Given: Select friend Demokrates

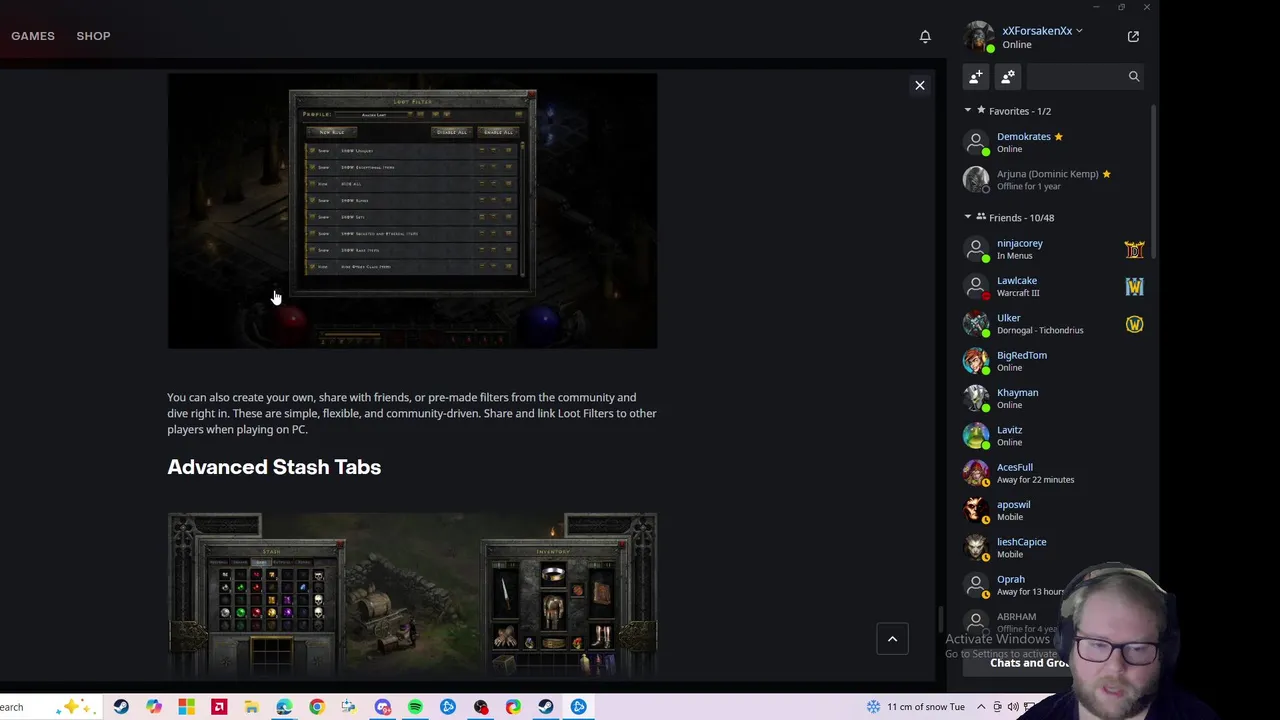Looking at the screenshot, I should [1054, 143].
